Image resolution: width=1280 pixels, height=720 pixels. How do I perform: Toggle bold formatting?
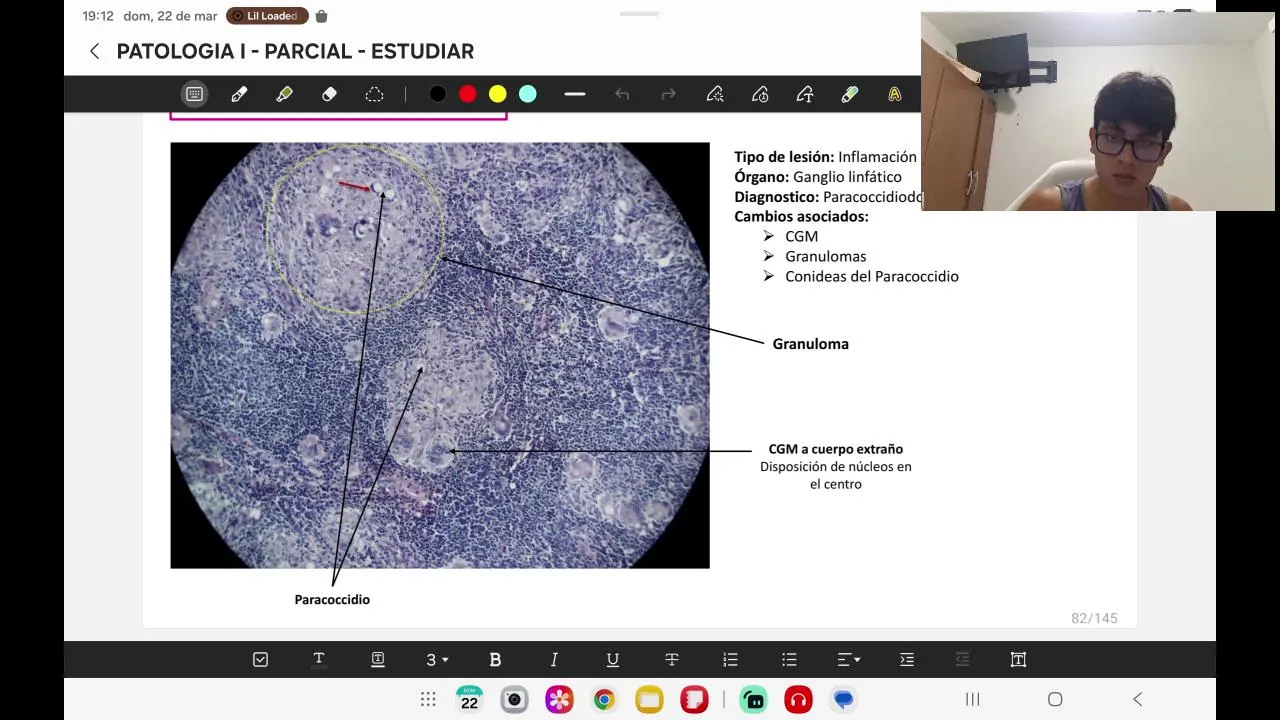click(495, 659)
